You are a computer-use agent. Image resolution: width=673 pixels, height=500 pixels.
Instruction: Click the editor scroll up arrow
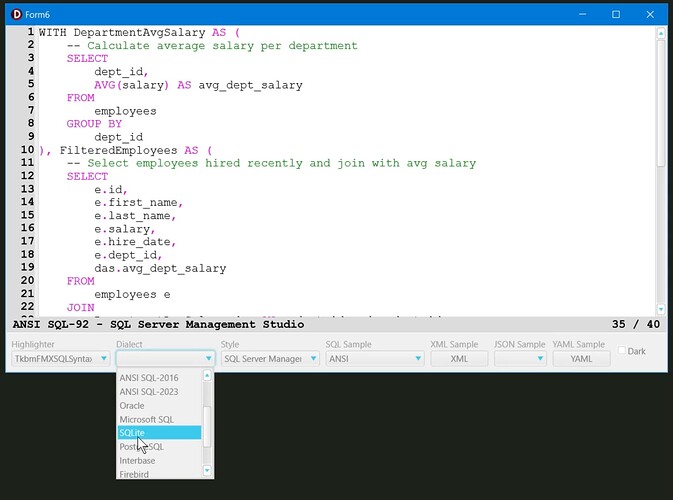click(661, 33)
